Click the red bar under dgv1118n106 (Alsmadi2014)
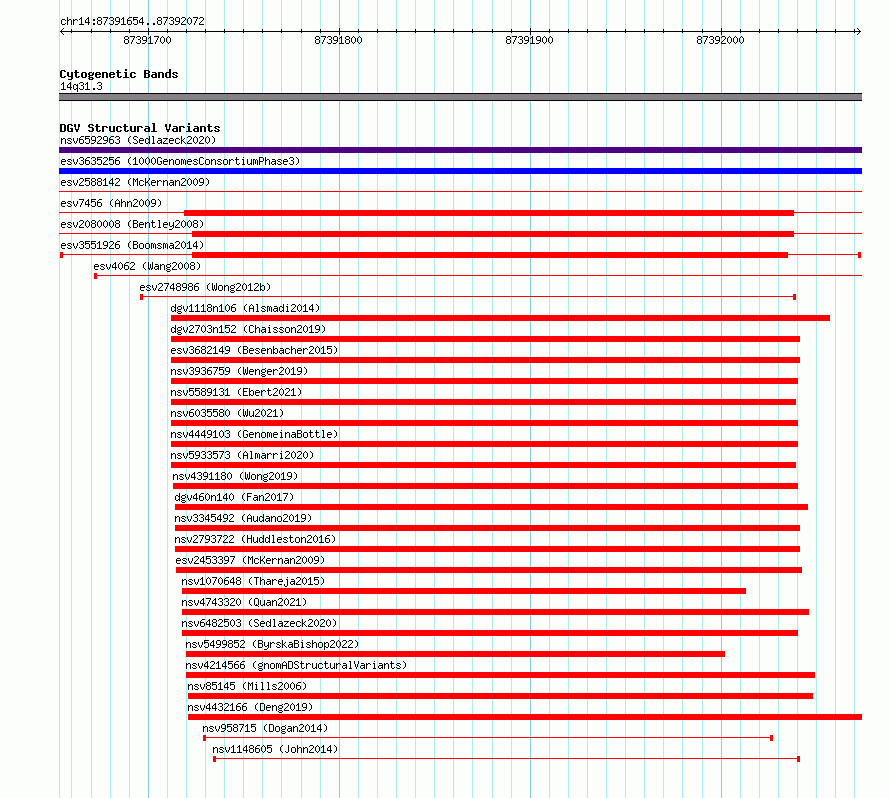 (500, 318)
